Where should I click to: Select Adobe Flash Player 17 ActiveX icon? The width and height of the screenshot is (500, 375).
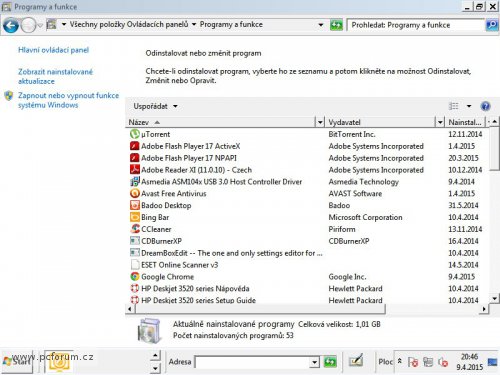pos(135,146)
